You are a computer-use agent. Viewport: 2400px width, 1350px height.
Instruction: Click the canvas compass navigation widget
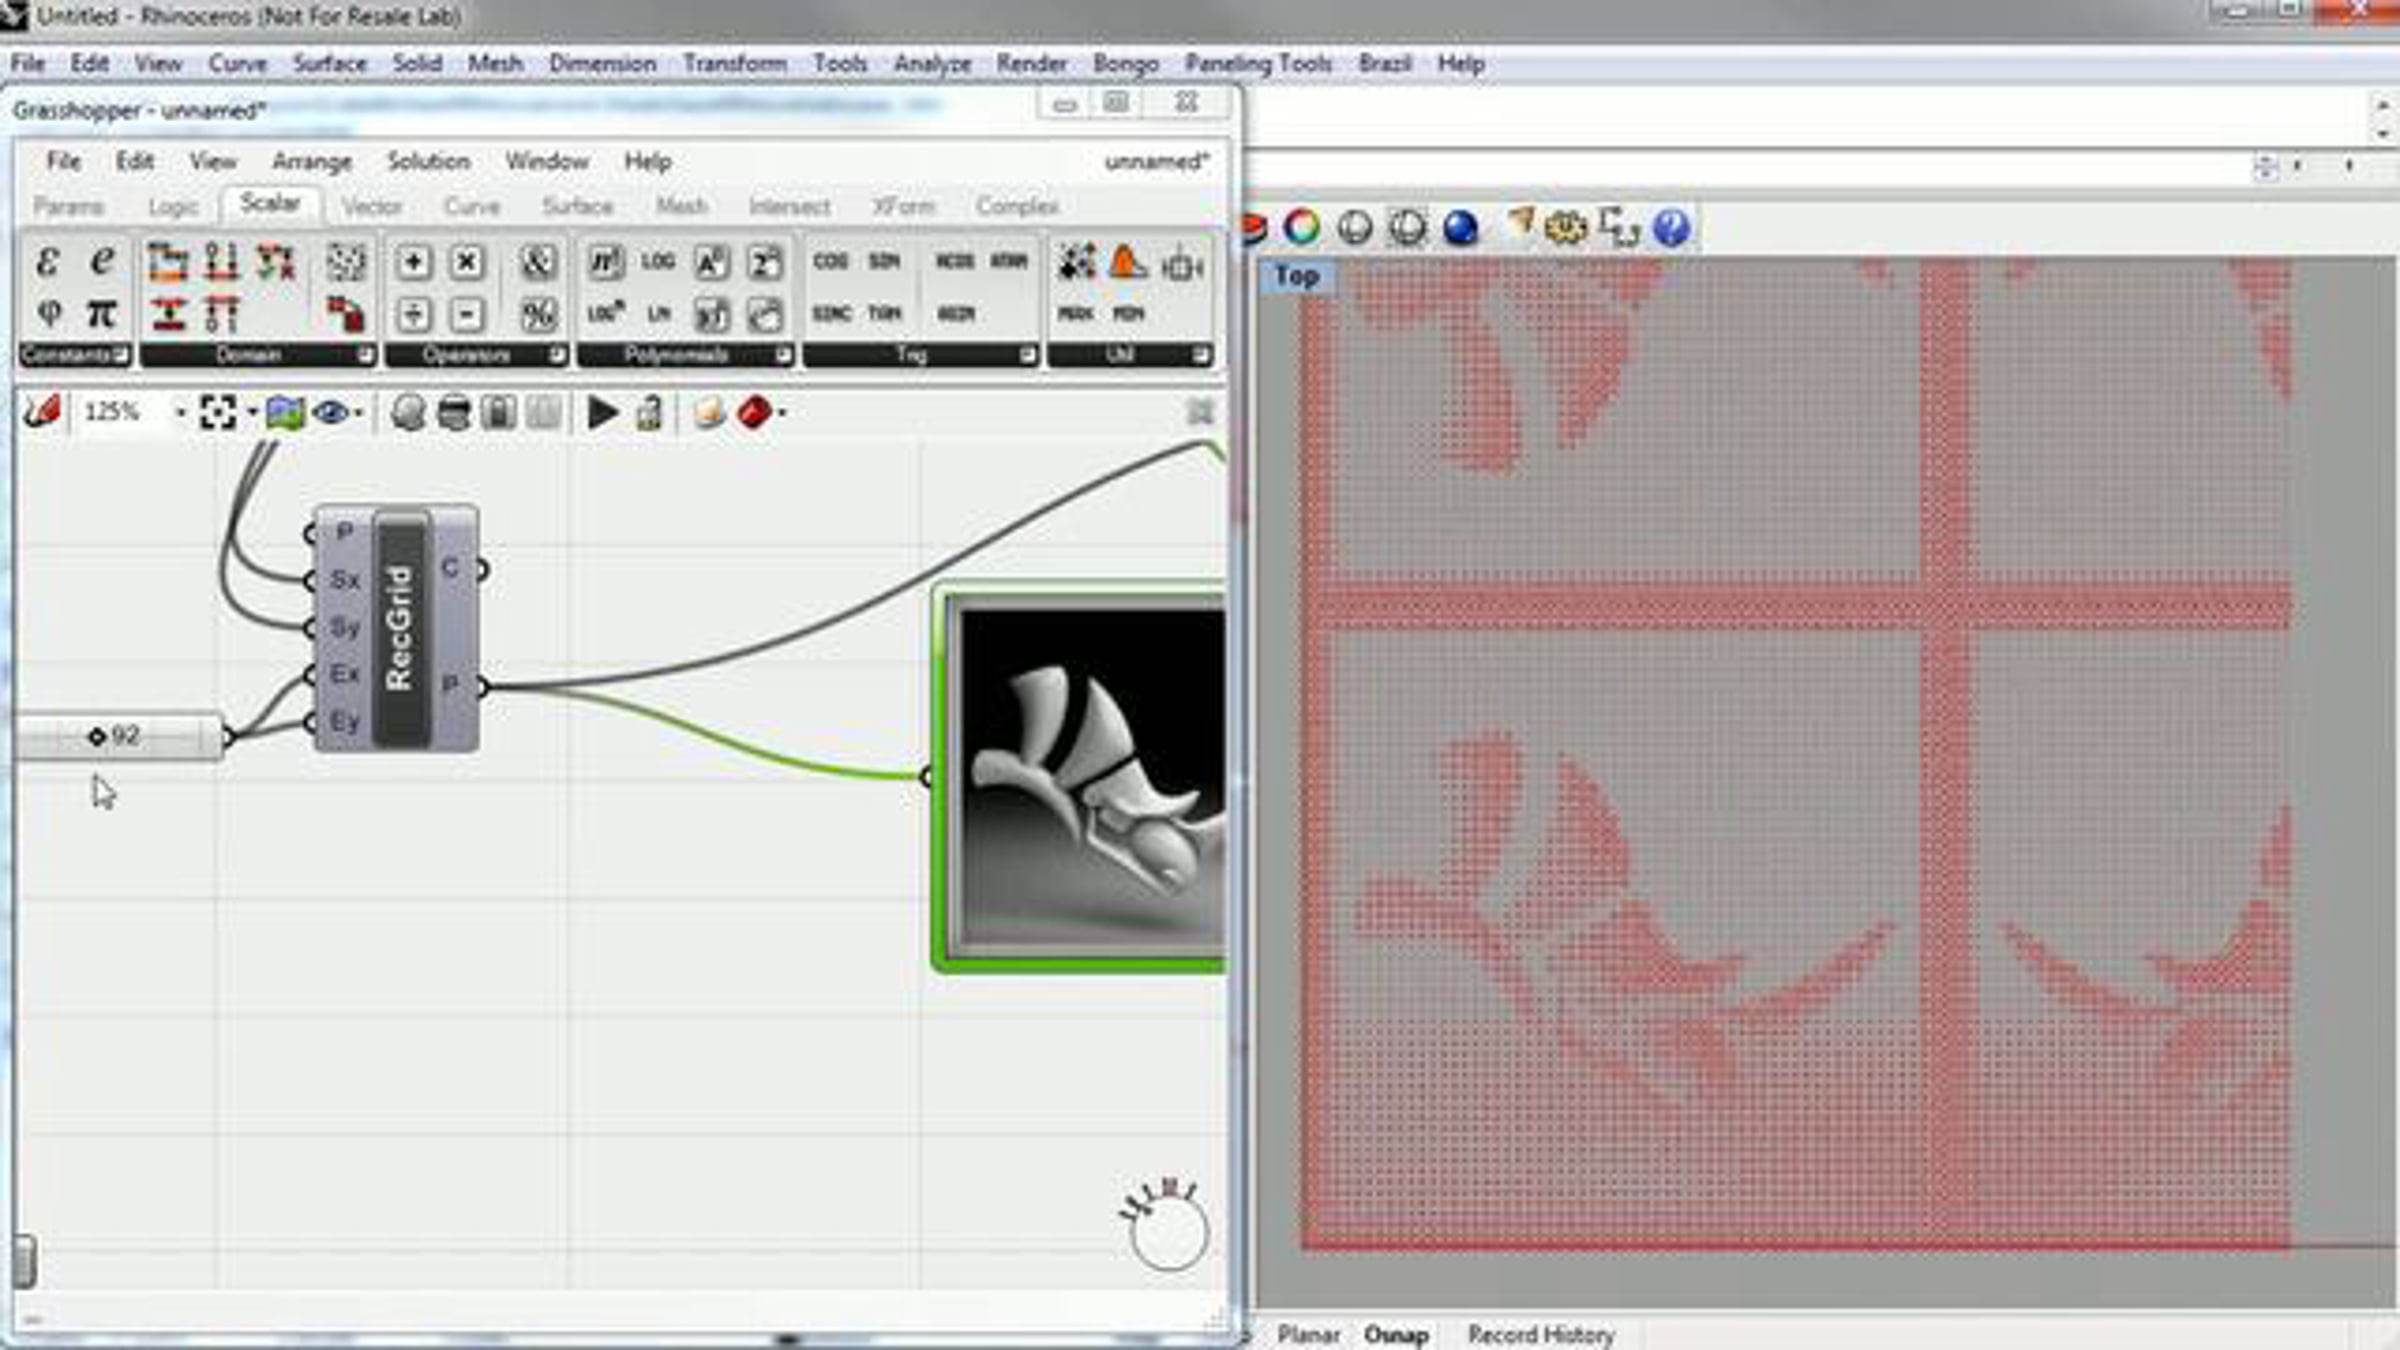(1167, 1225)
